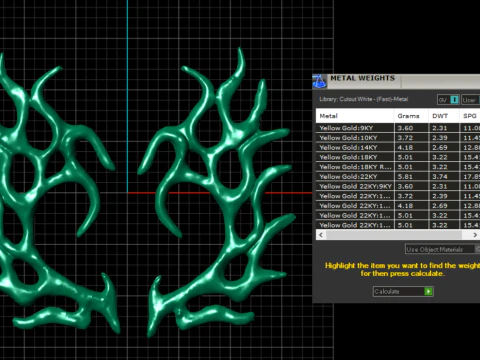Image resolution: width=480 pixels, height=360 pixels.
Task: Click the horizontal scrollbar thumb in the metals table
Action: [394, 235]
